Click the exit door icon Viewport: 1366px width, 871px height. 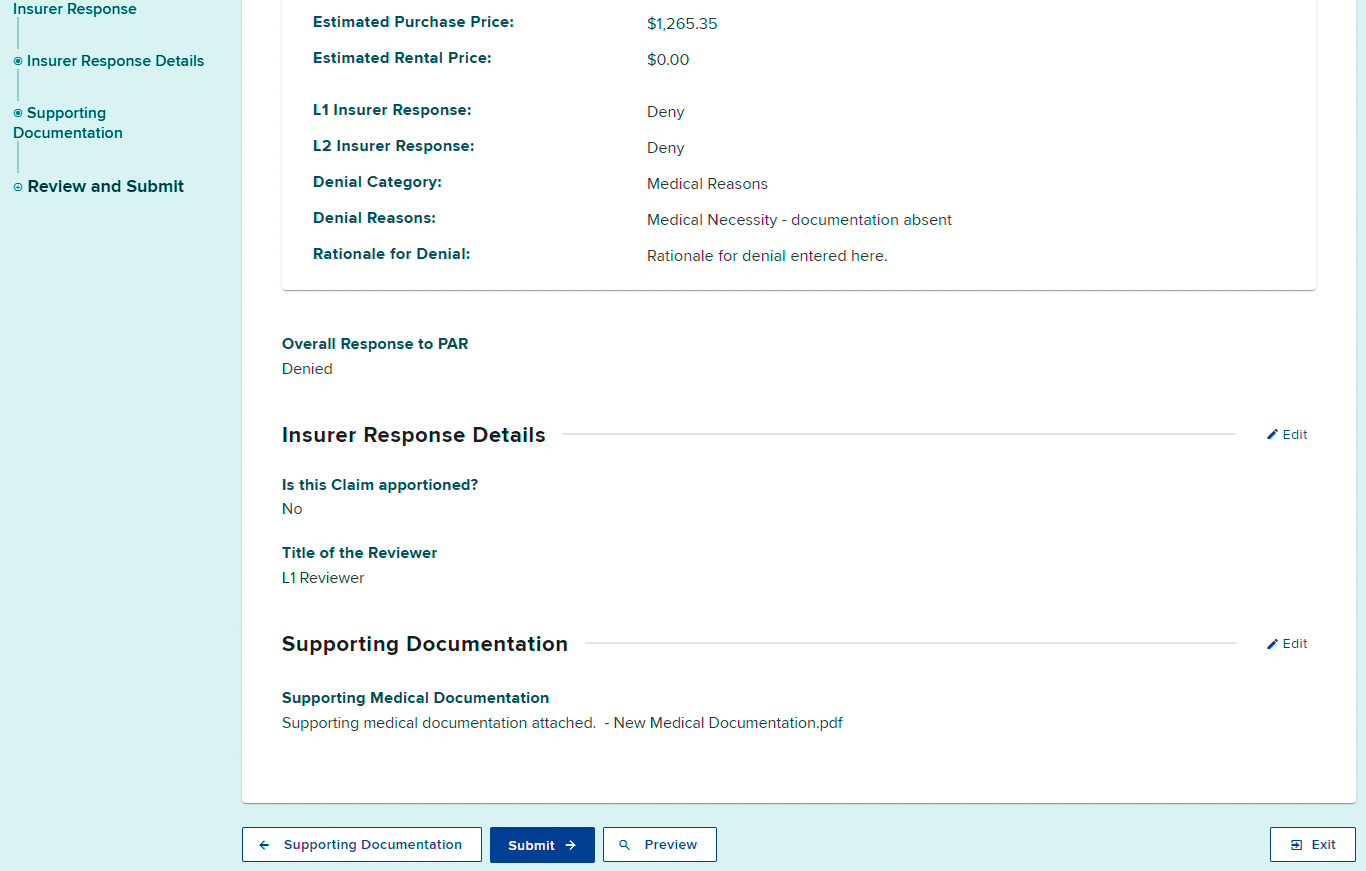click(1296, 845)
